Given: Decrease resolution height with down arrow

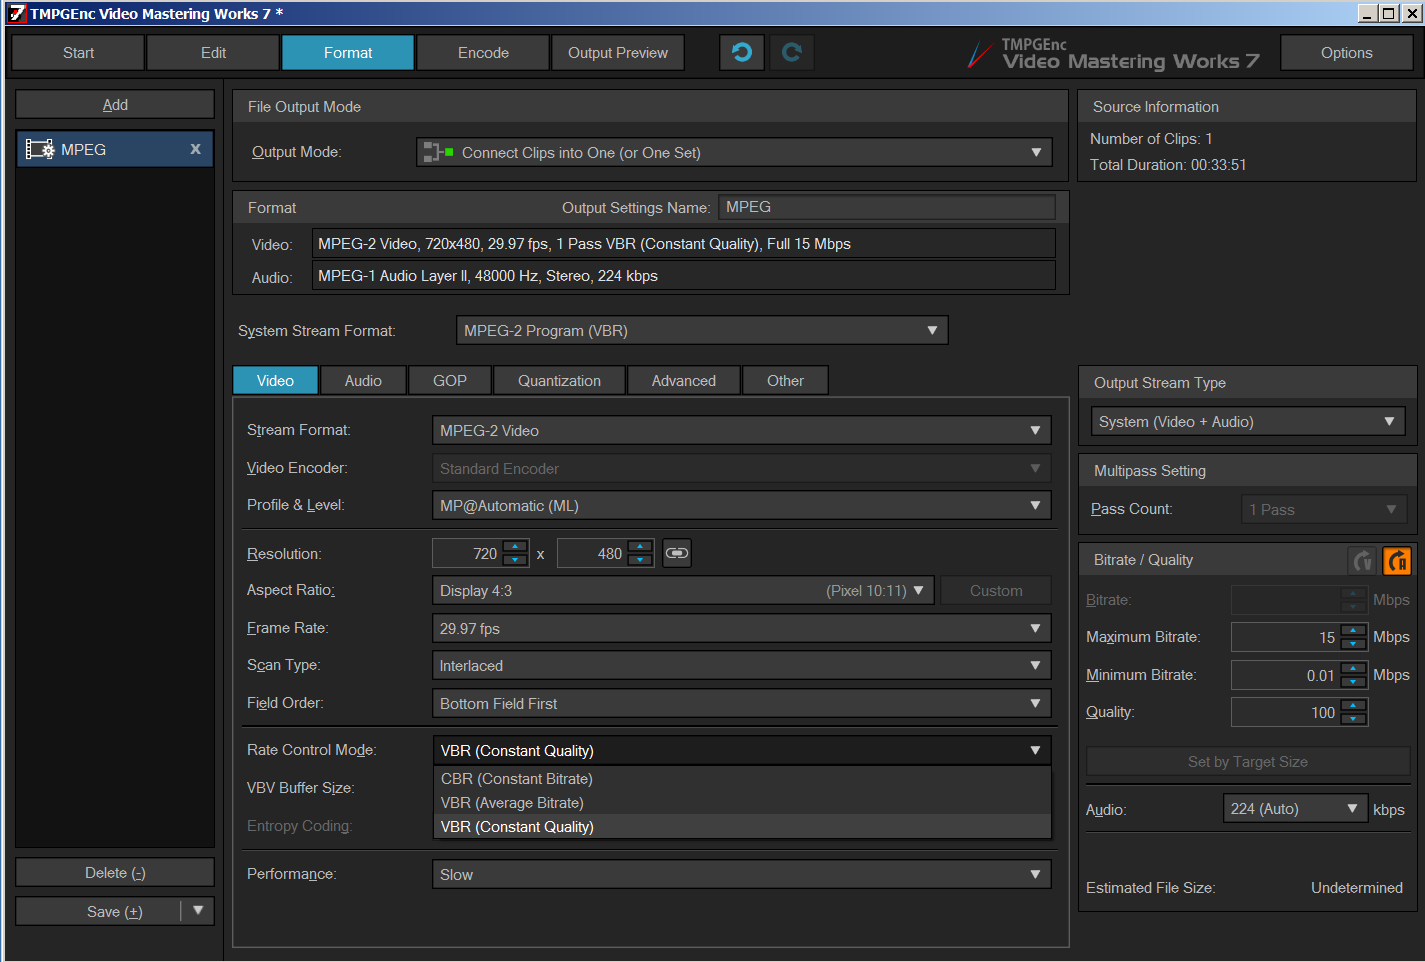Looking at the screenshot, I should click(x=640, y=560).
